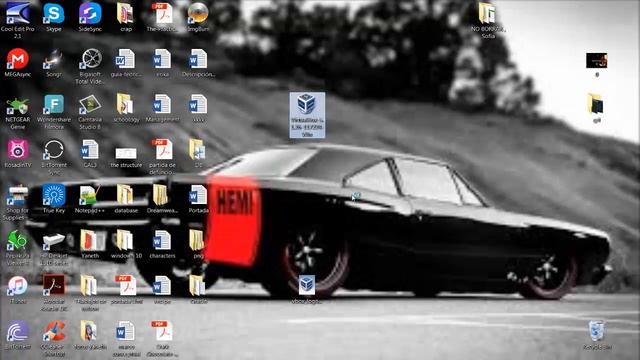Select the dark image thumbnail at right

coord(597,64)
